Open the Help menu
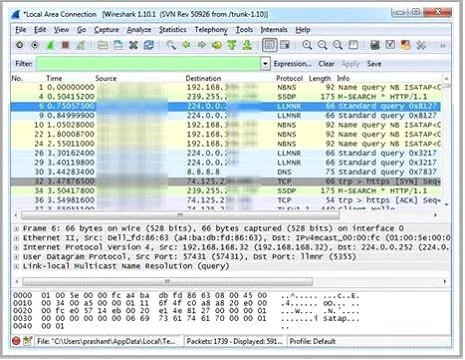The height and width of the screenshot is (360, 465). point(303,30)
